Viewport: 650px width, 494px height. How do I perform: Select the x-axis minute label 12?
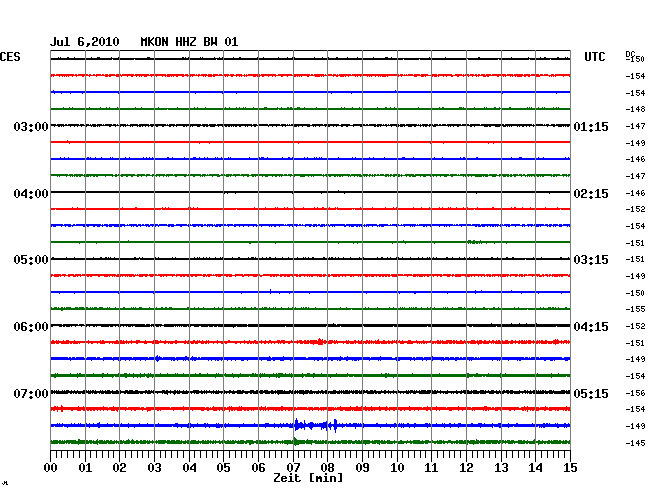pyautogui.click(x=466, y=467)
